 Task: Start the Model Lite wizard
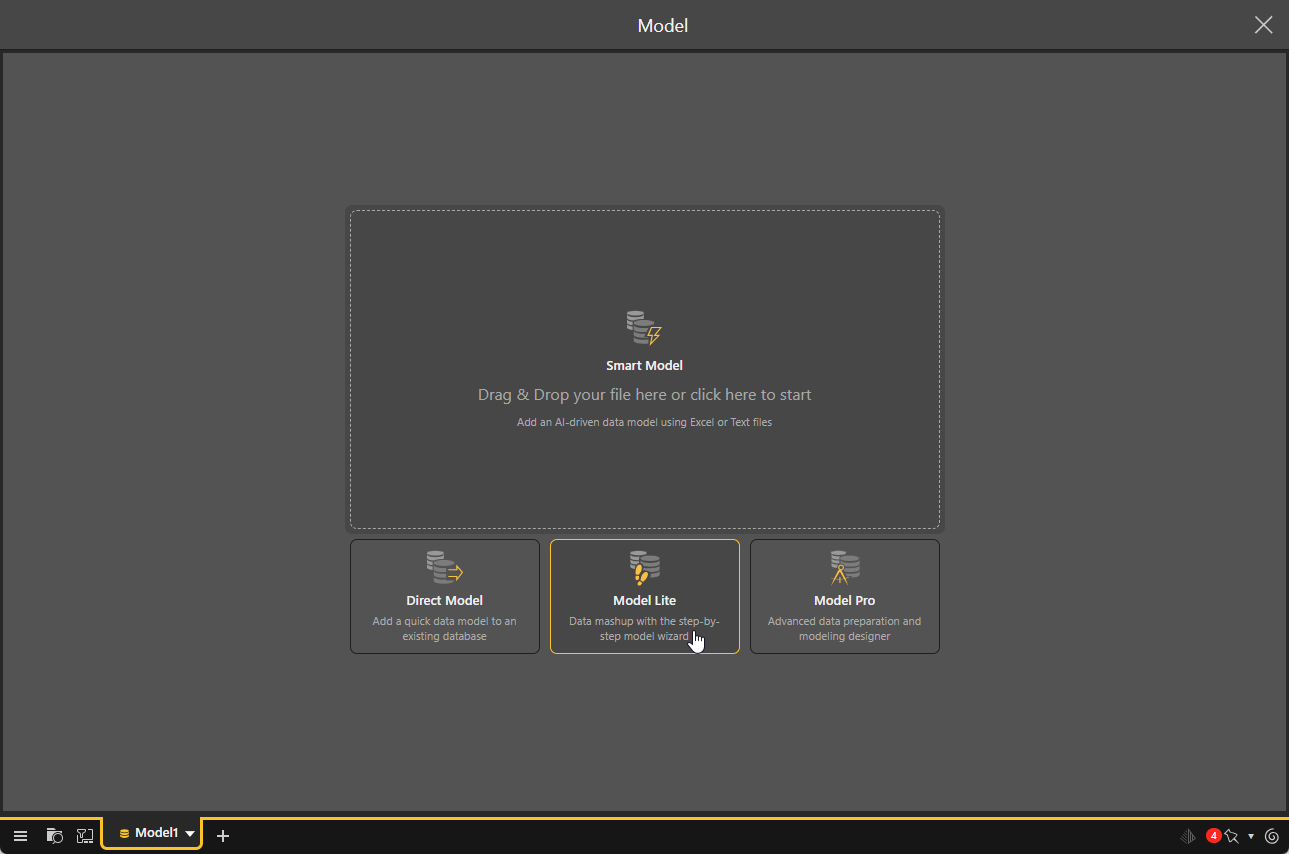click(644, 597)
